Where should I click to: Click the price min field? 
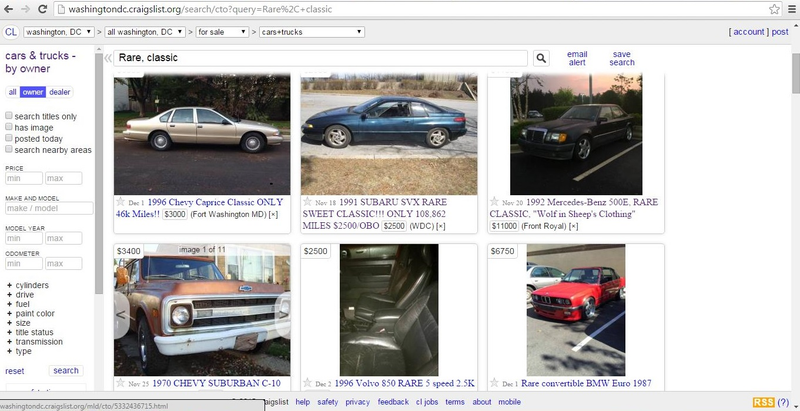(24, 178)
